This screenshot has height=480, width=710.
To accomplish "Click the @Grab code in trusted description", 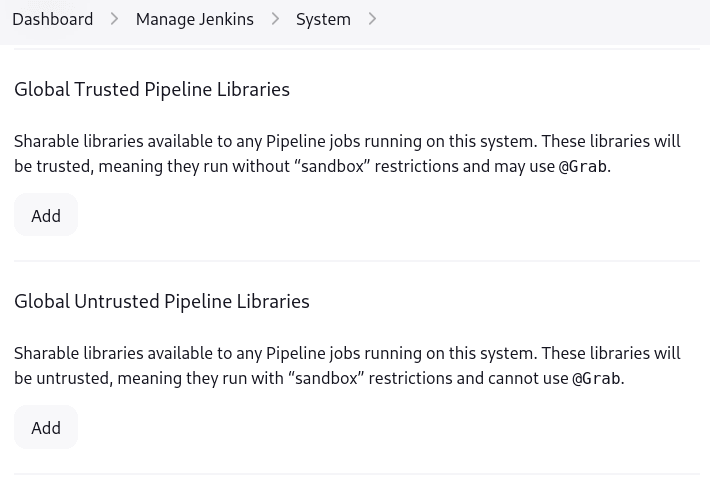I will 582,167.
